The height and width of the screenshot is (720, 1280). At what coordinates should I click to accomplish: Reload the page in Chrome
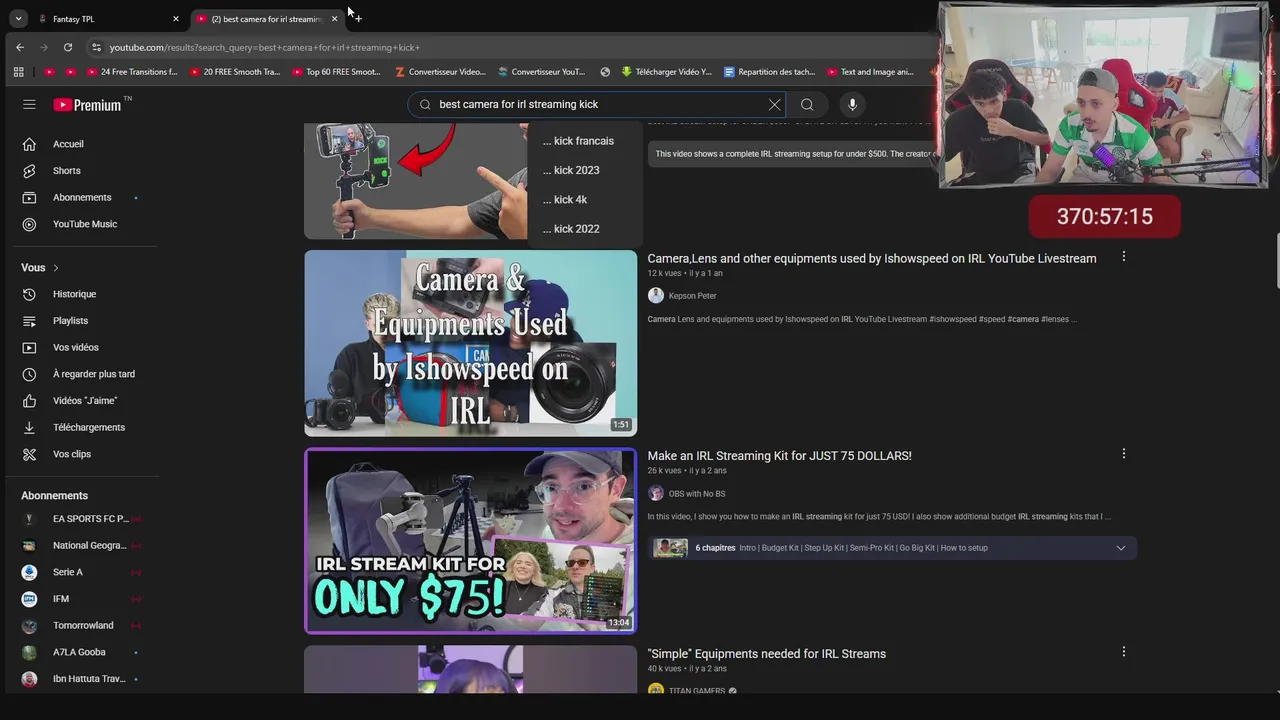tap(67, 47)
